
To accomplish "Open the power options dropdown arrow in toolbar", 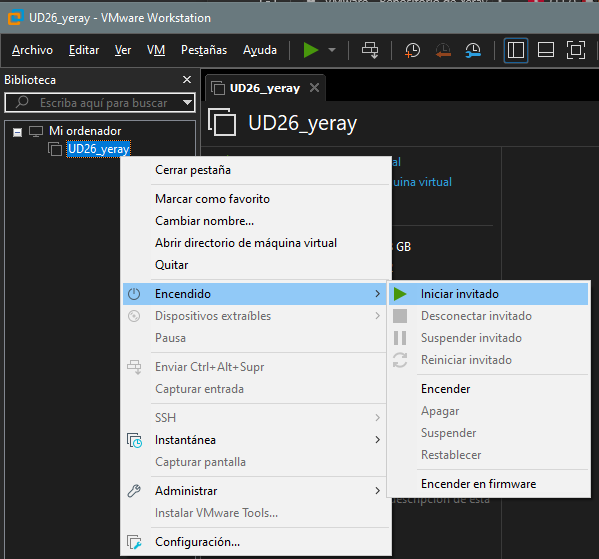I will (x=332, y=50).
